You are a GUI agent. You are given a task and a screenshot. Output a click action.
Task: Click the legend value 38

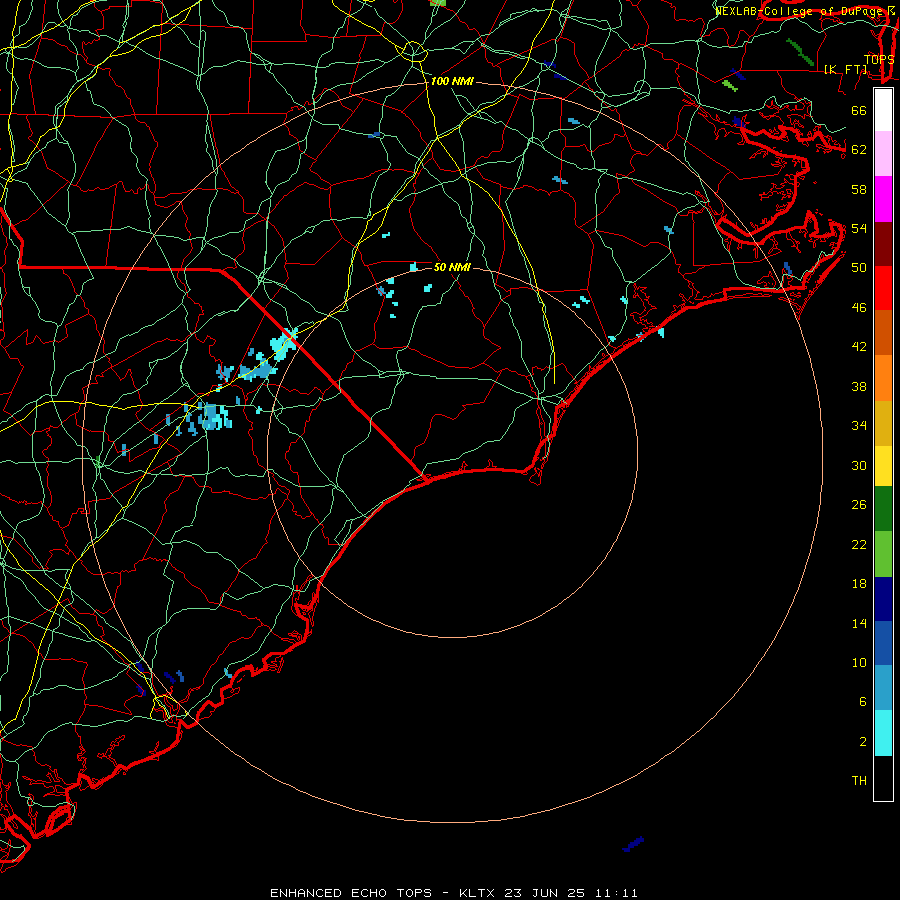click(x=859, y=386)
